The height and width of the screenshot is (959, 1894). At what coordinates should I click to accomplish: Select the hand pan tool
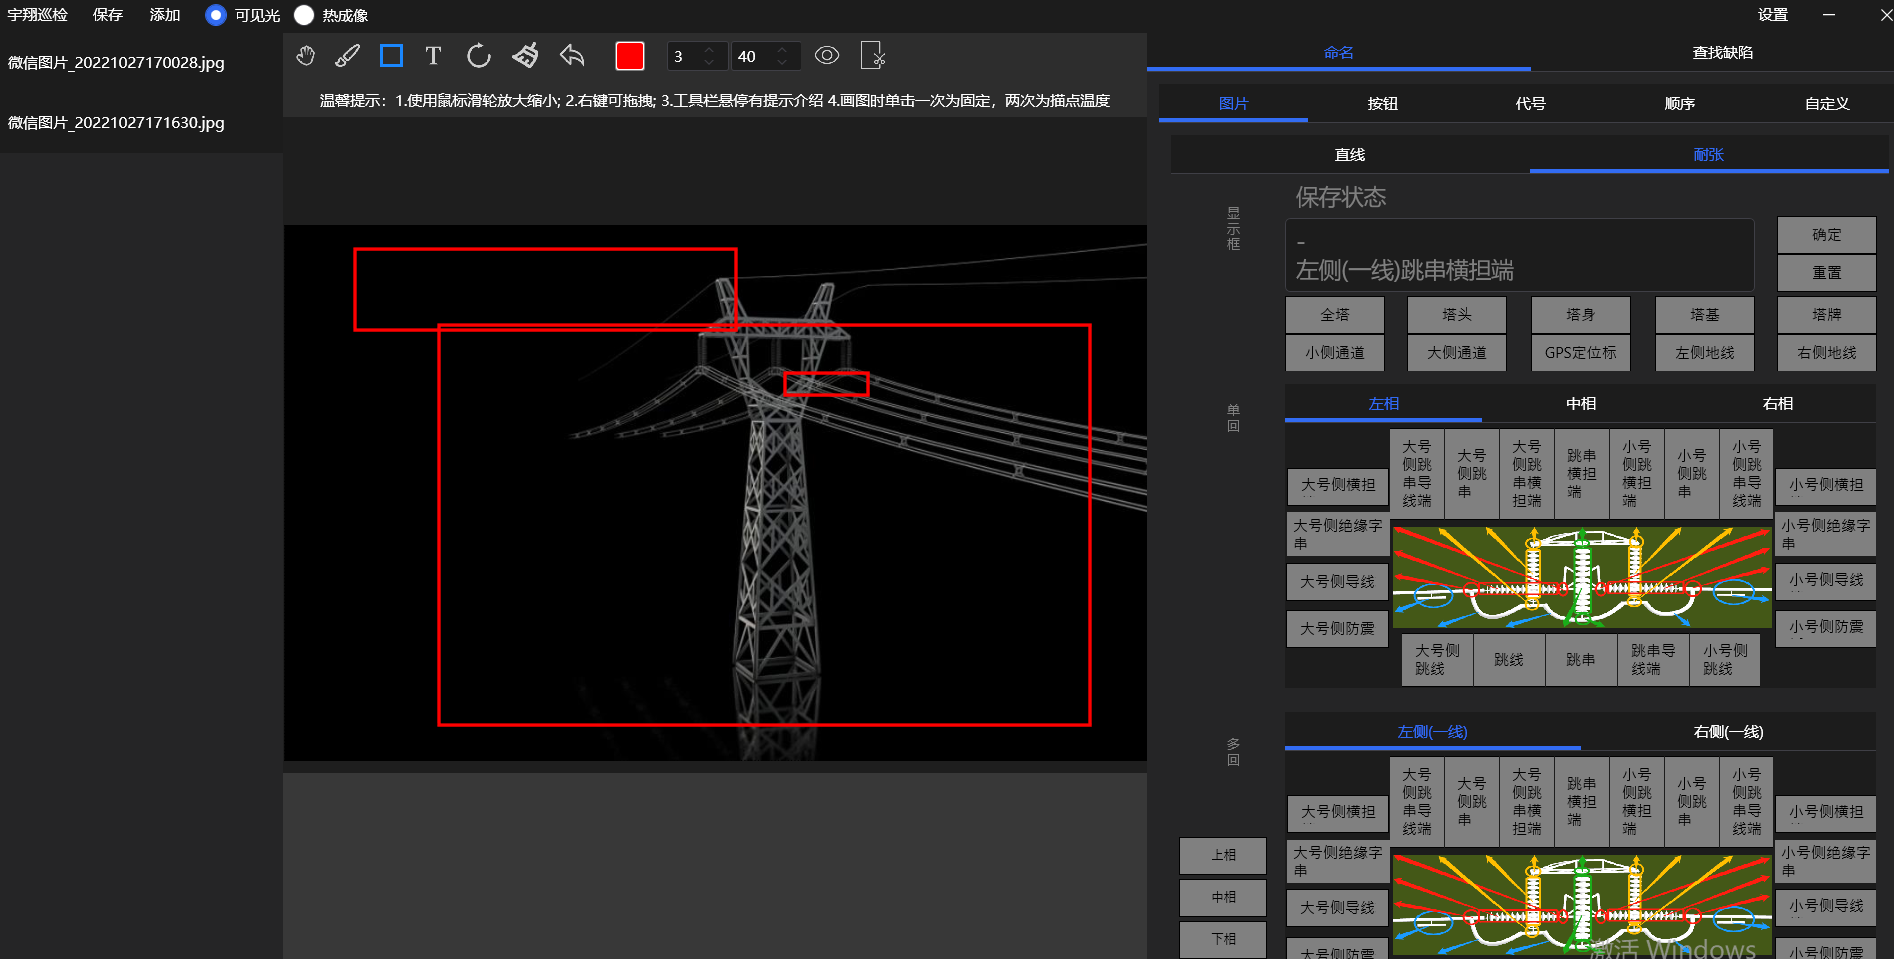[306, 56]
